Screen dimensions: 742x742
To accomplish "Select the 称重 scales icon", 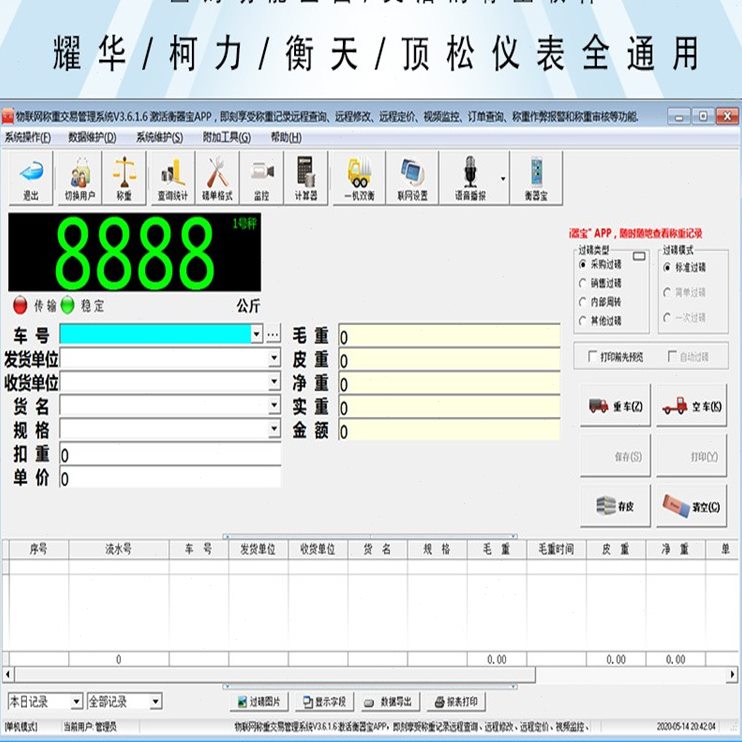I will [124, 178].
